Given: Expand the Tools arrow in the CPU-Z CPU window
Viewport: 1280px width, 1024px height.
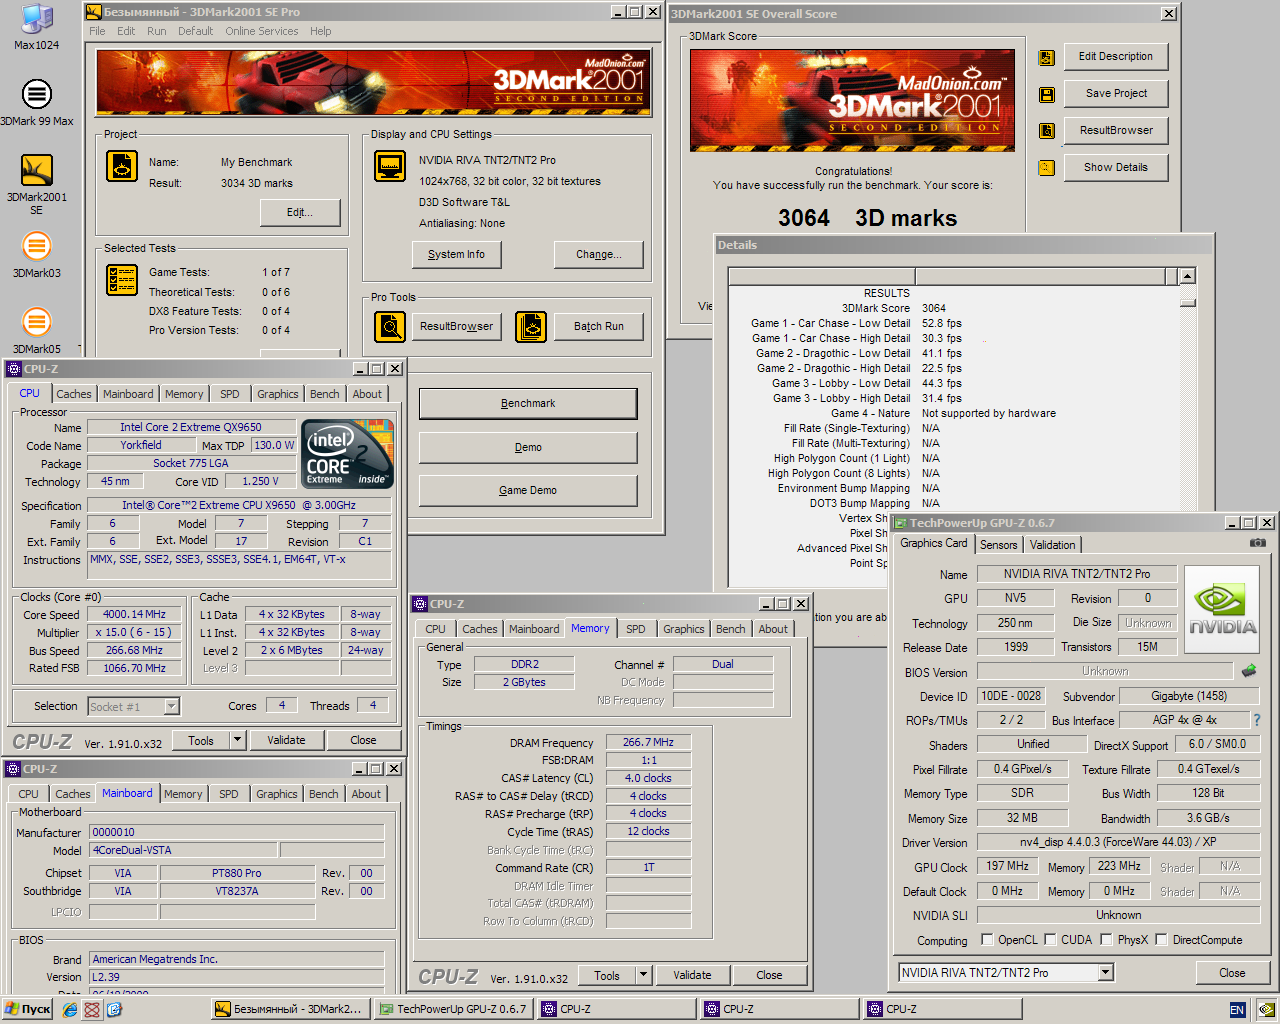Looking at the screenshot, I should pyautogui.click(x=238, y=741).
